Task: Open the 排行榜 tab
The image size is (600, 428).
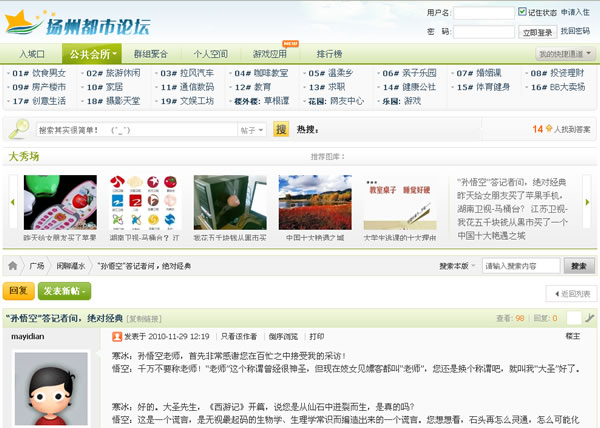Action: [329, 54]
